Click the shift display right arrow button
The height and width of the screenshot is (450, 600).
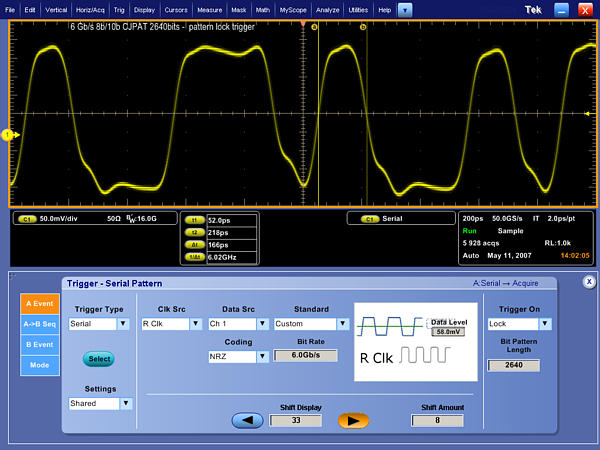(x=352, y=420)
